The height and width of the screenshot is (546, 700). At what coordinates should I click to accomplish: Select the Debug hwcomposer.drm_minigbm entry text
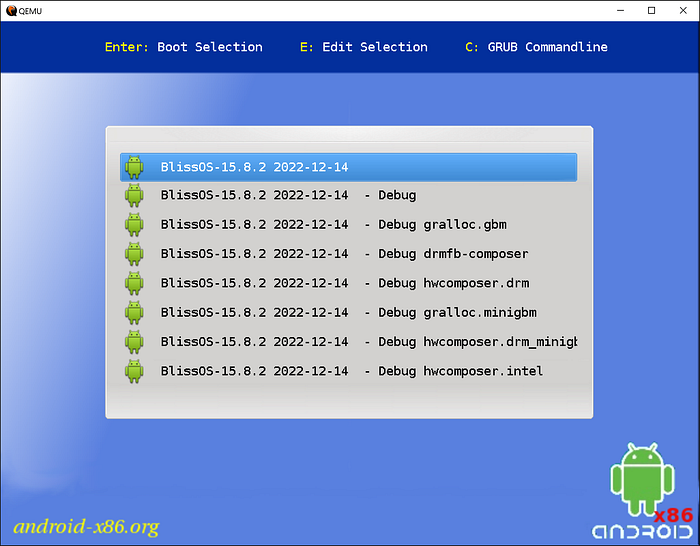point(369,342)
